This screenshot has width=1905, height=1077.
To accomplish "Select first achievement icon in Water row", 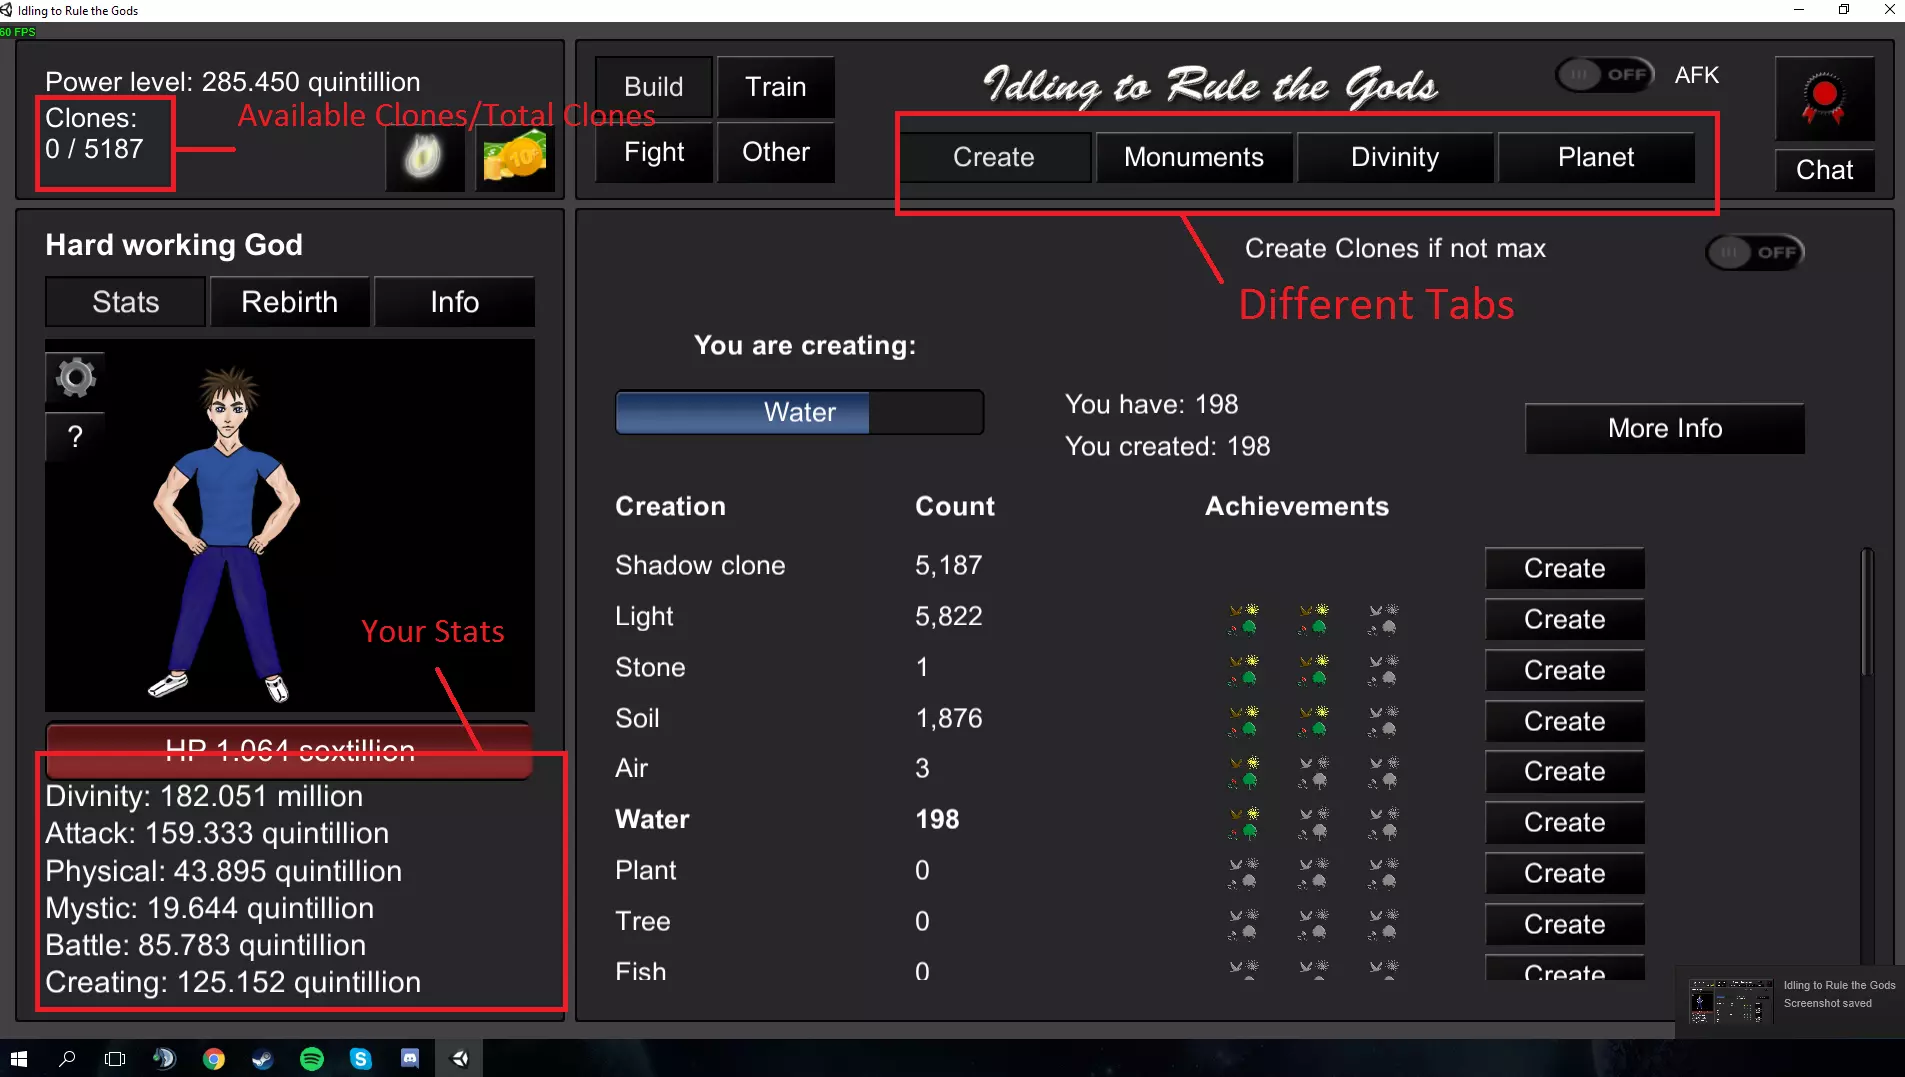I will click(x=1244, y=823).
